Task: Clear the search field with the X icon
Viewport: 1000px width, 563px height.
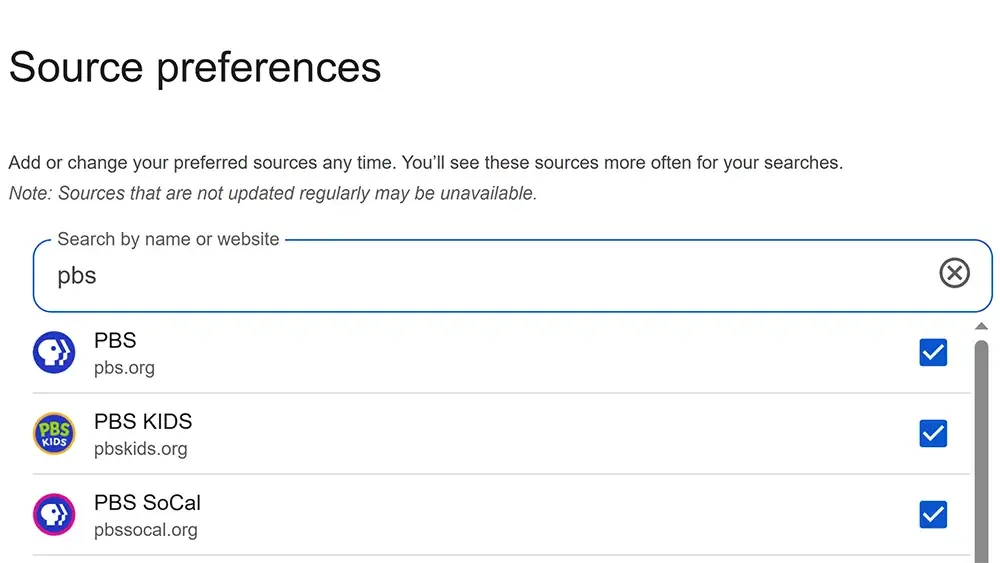Action: point(954,272)
